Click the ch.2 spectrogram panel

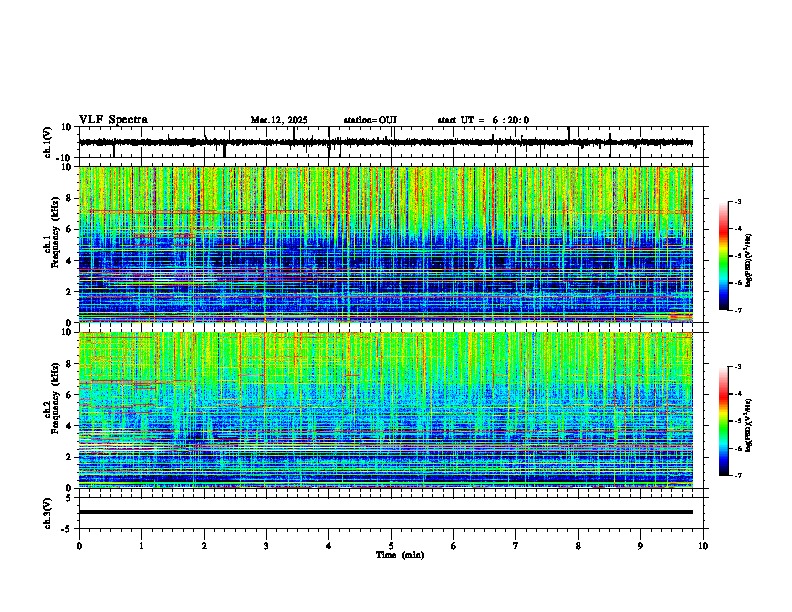[x=386, y=410]
